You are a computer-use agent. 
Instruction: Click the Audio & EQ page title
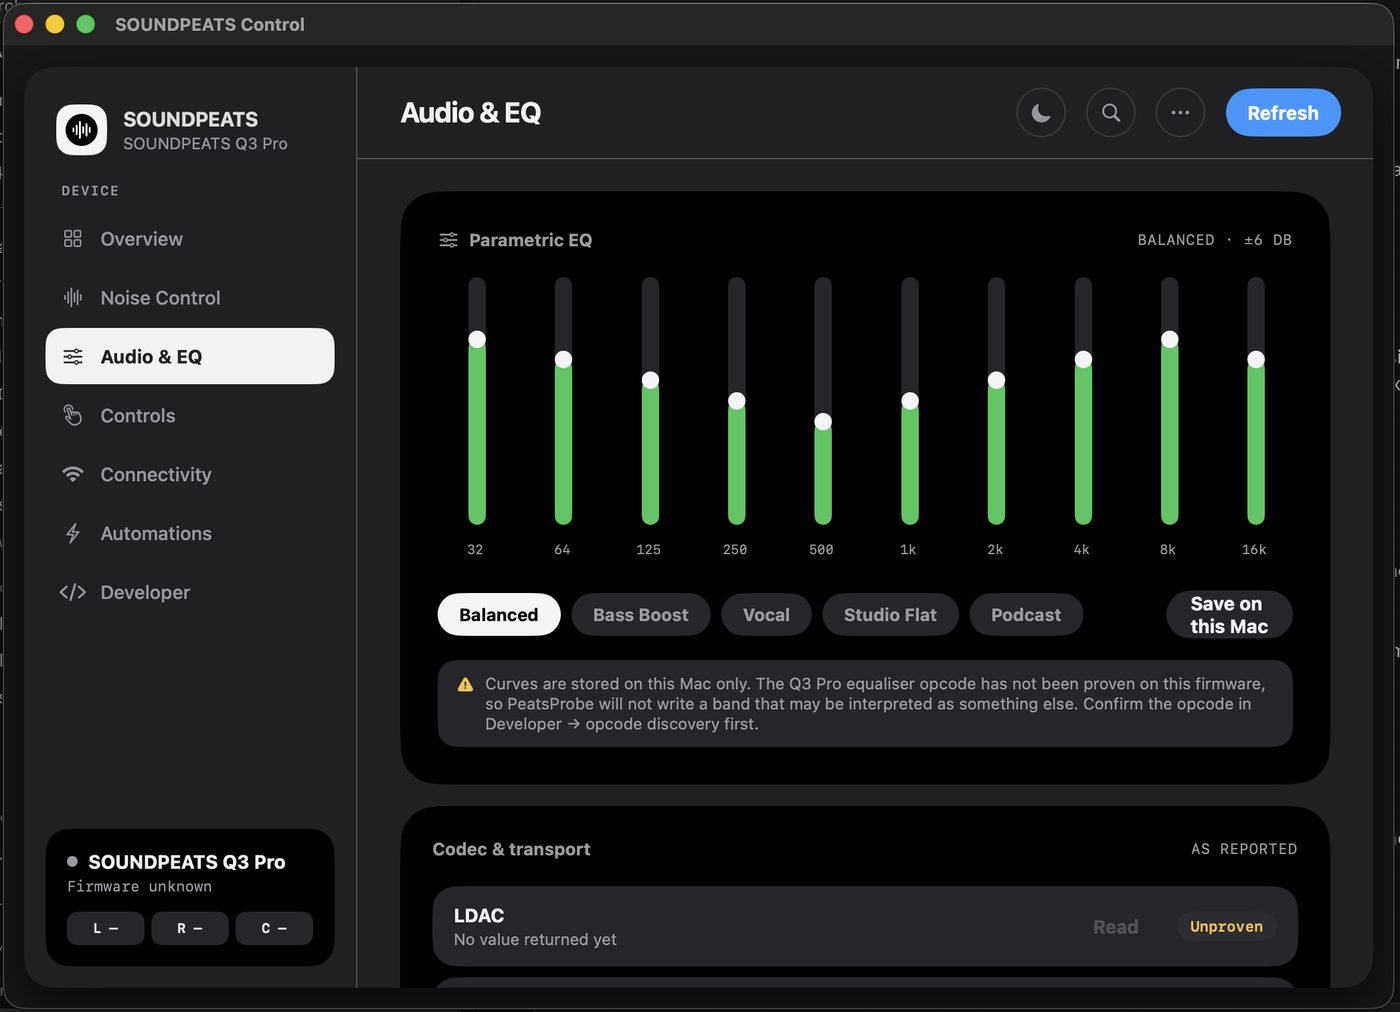point(471,113)
